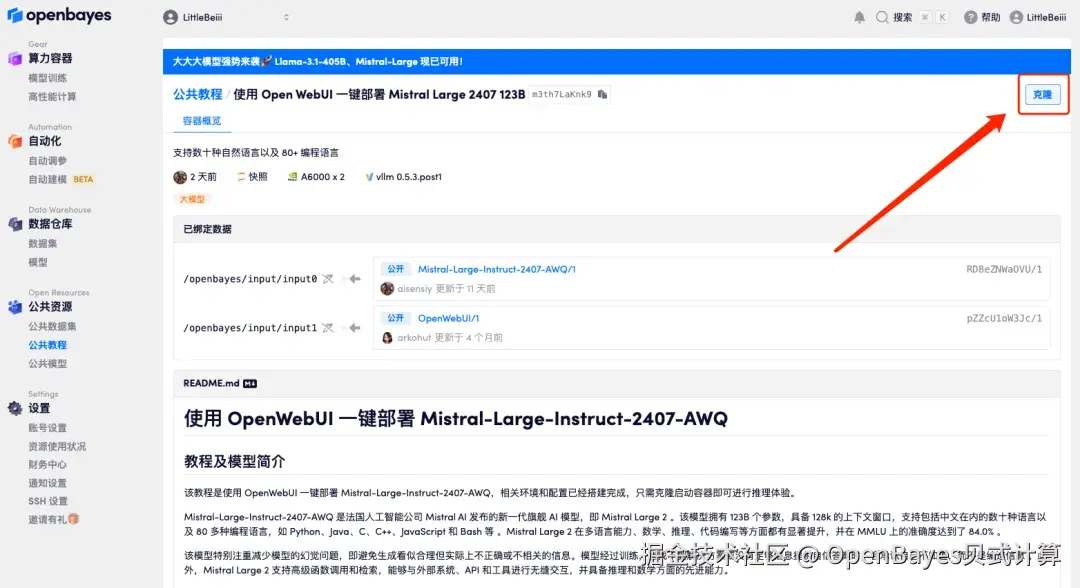Click the LittleBeiii avatar at top right

point(1016,17)
